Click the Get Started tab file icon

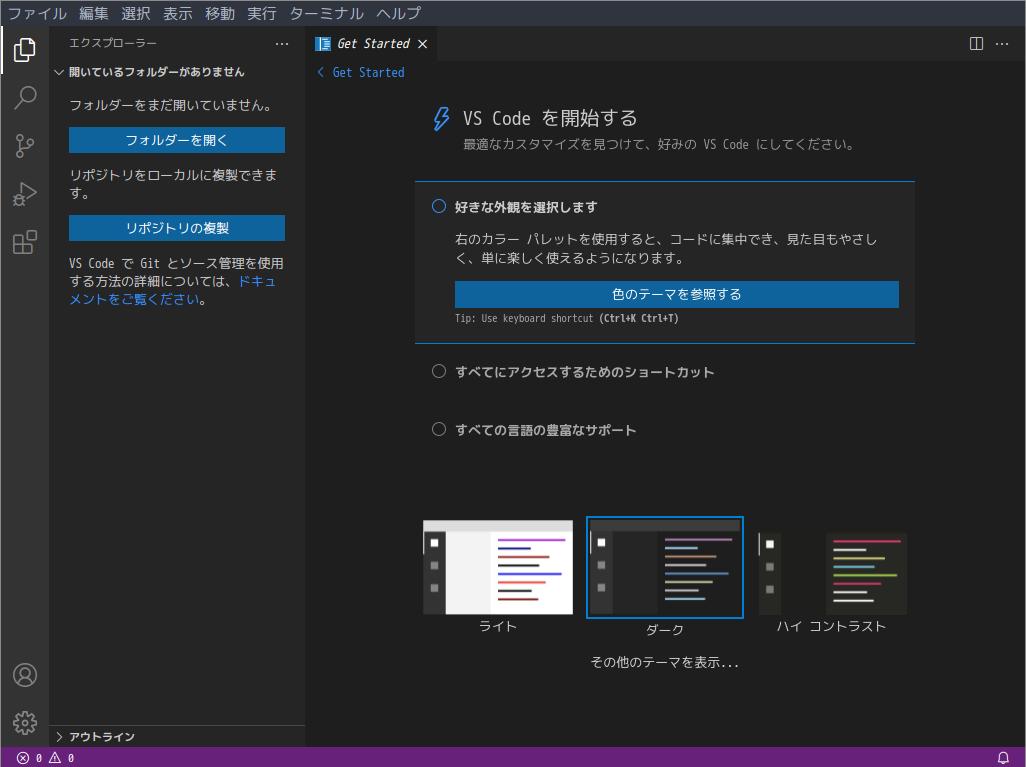(x=323, y=44)
